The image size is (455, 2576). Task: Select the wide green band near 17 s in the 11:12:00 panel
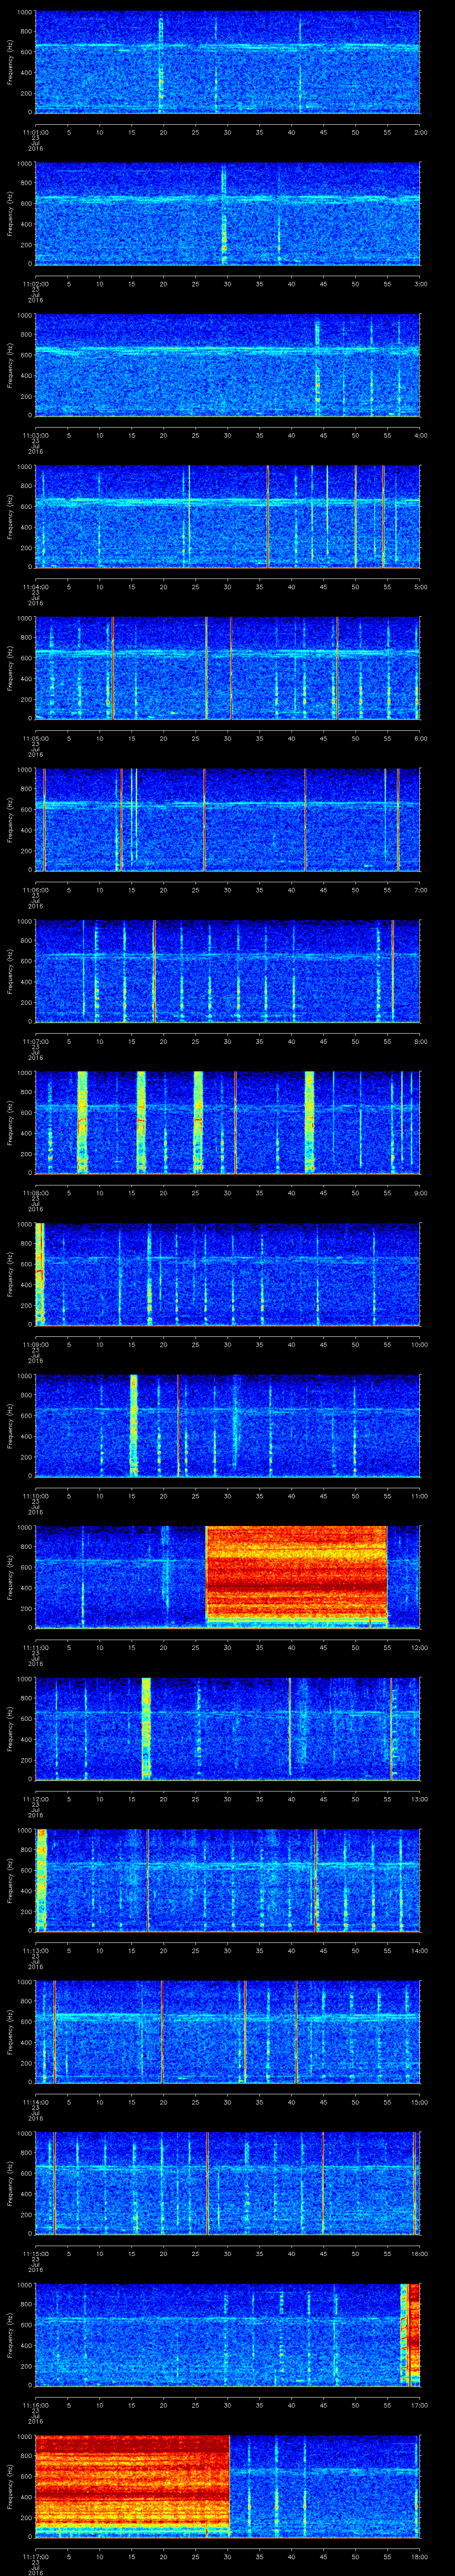pos(146,1729)
